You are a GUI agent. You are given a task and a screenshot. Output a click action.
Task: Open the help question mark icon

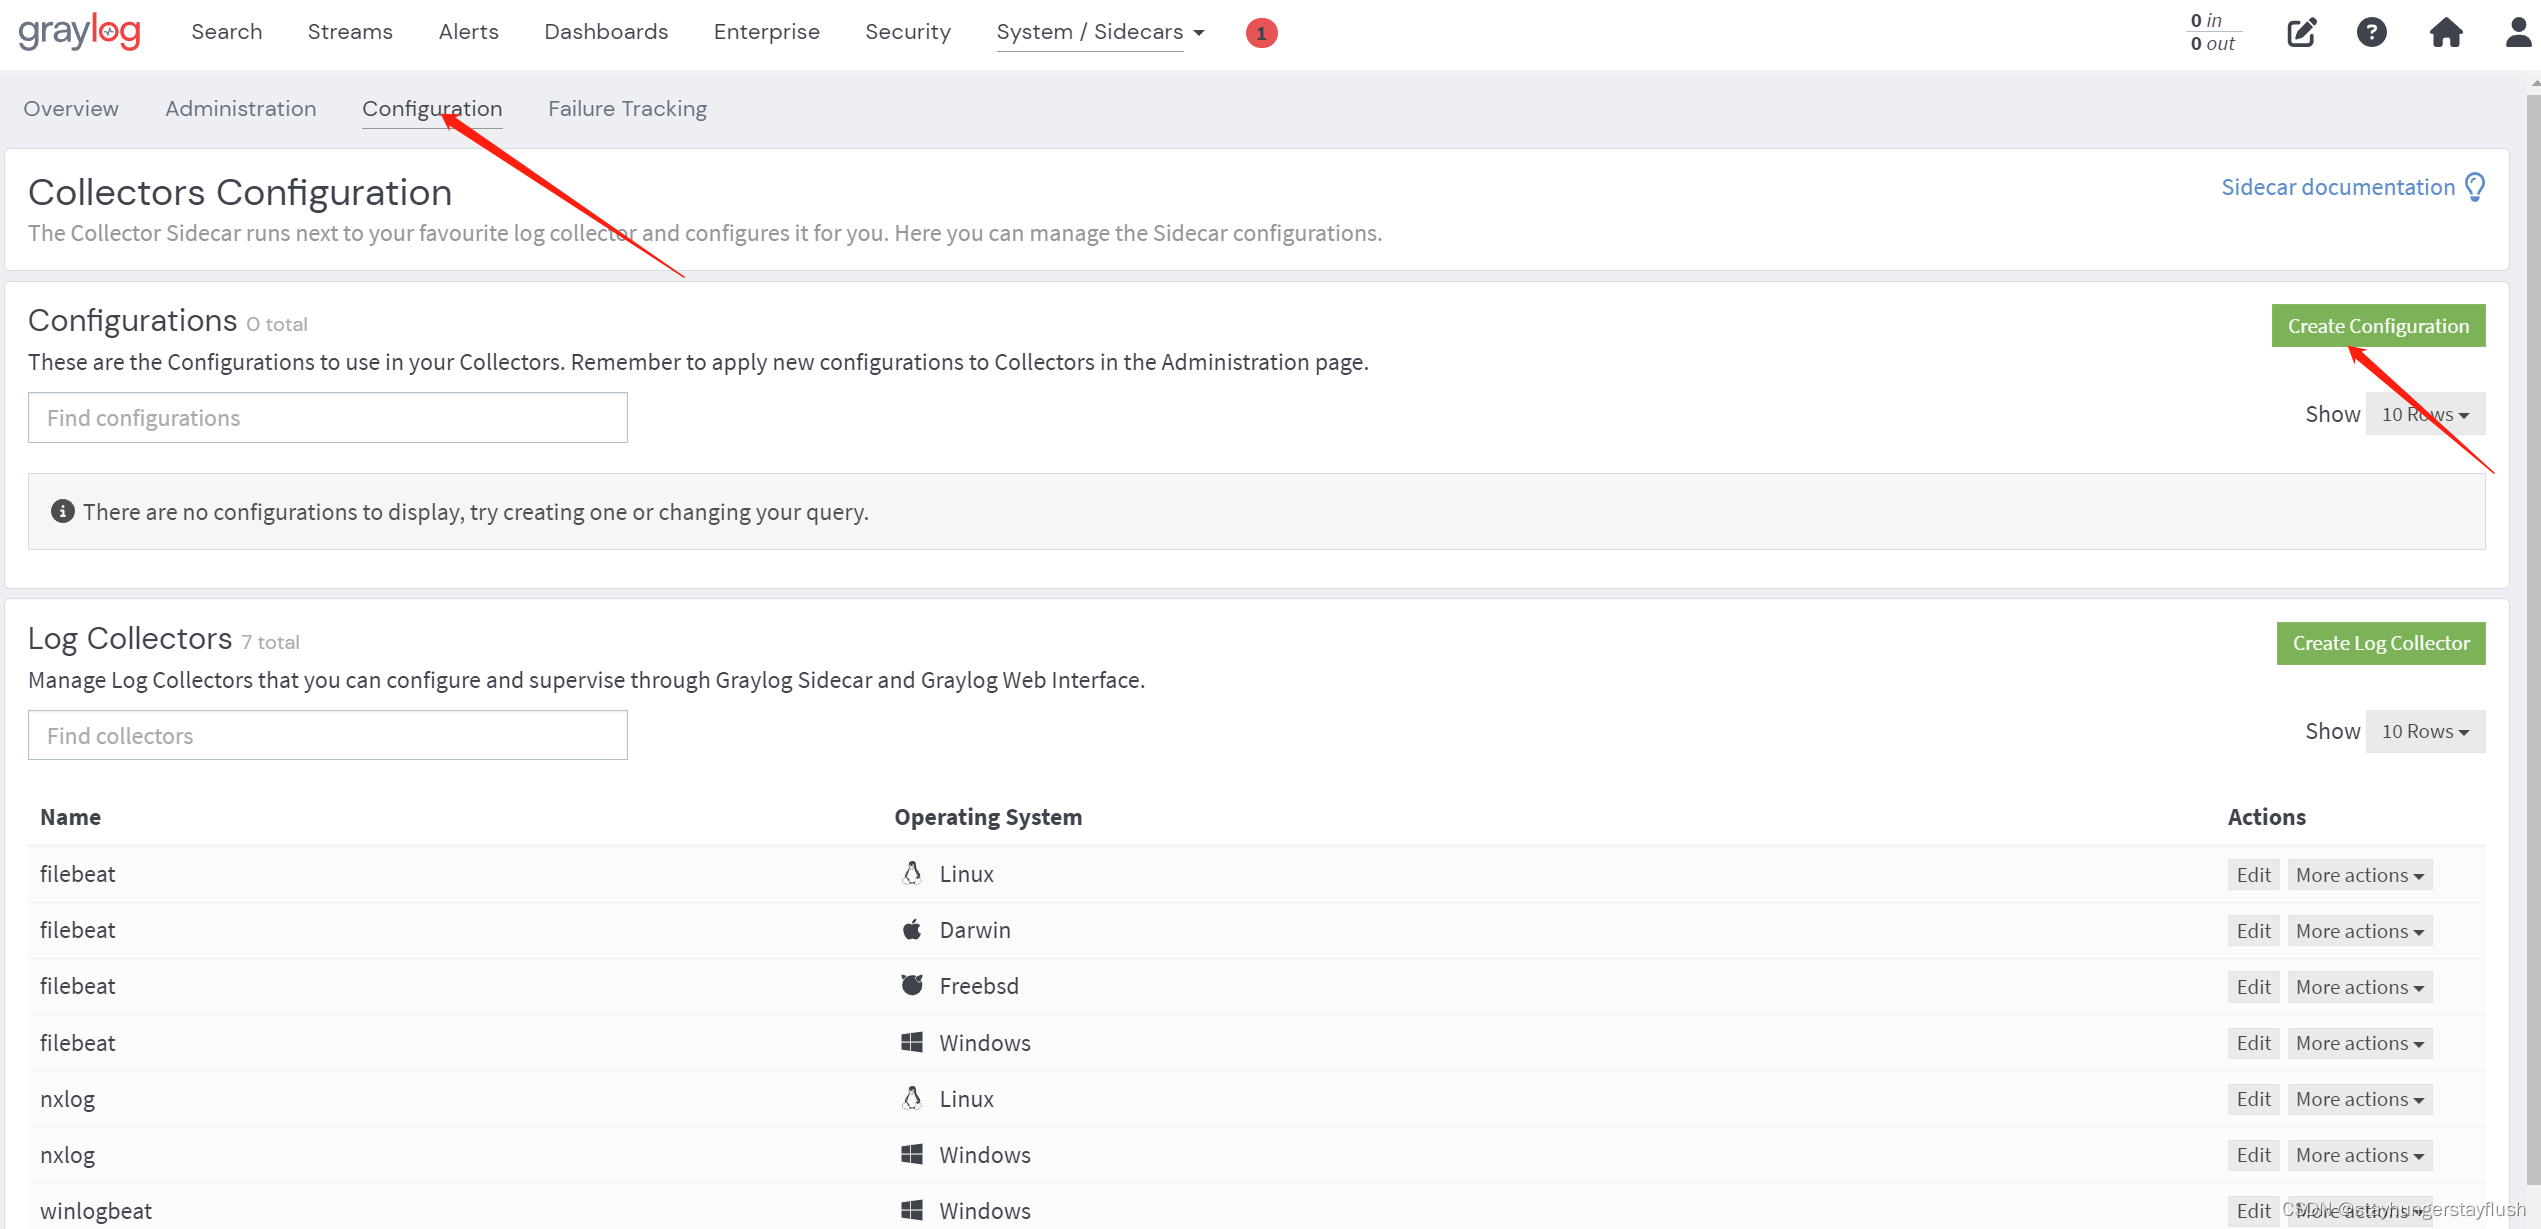pos(2371,33)
